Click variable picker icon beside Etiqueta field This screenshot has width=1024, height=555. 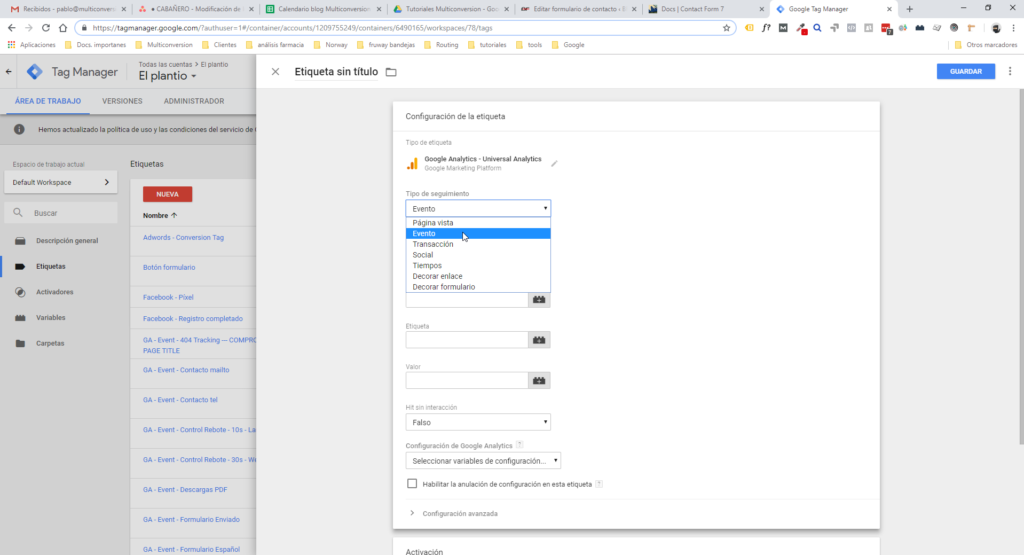[539, 340]
